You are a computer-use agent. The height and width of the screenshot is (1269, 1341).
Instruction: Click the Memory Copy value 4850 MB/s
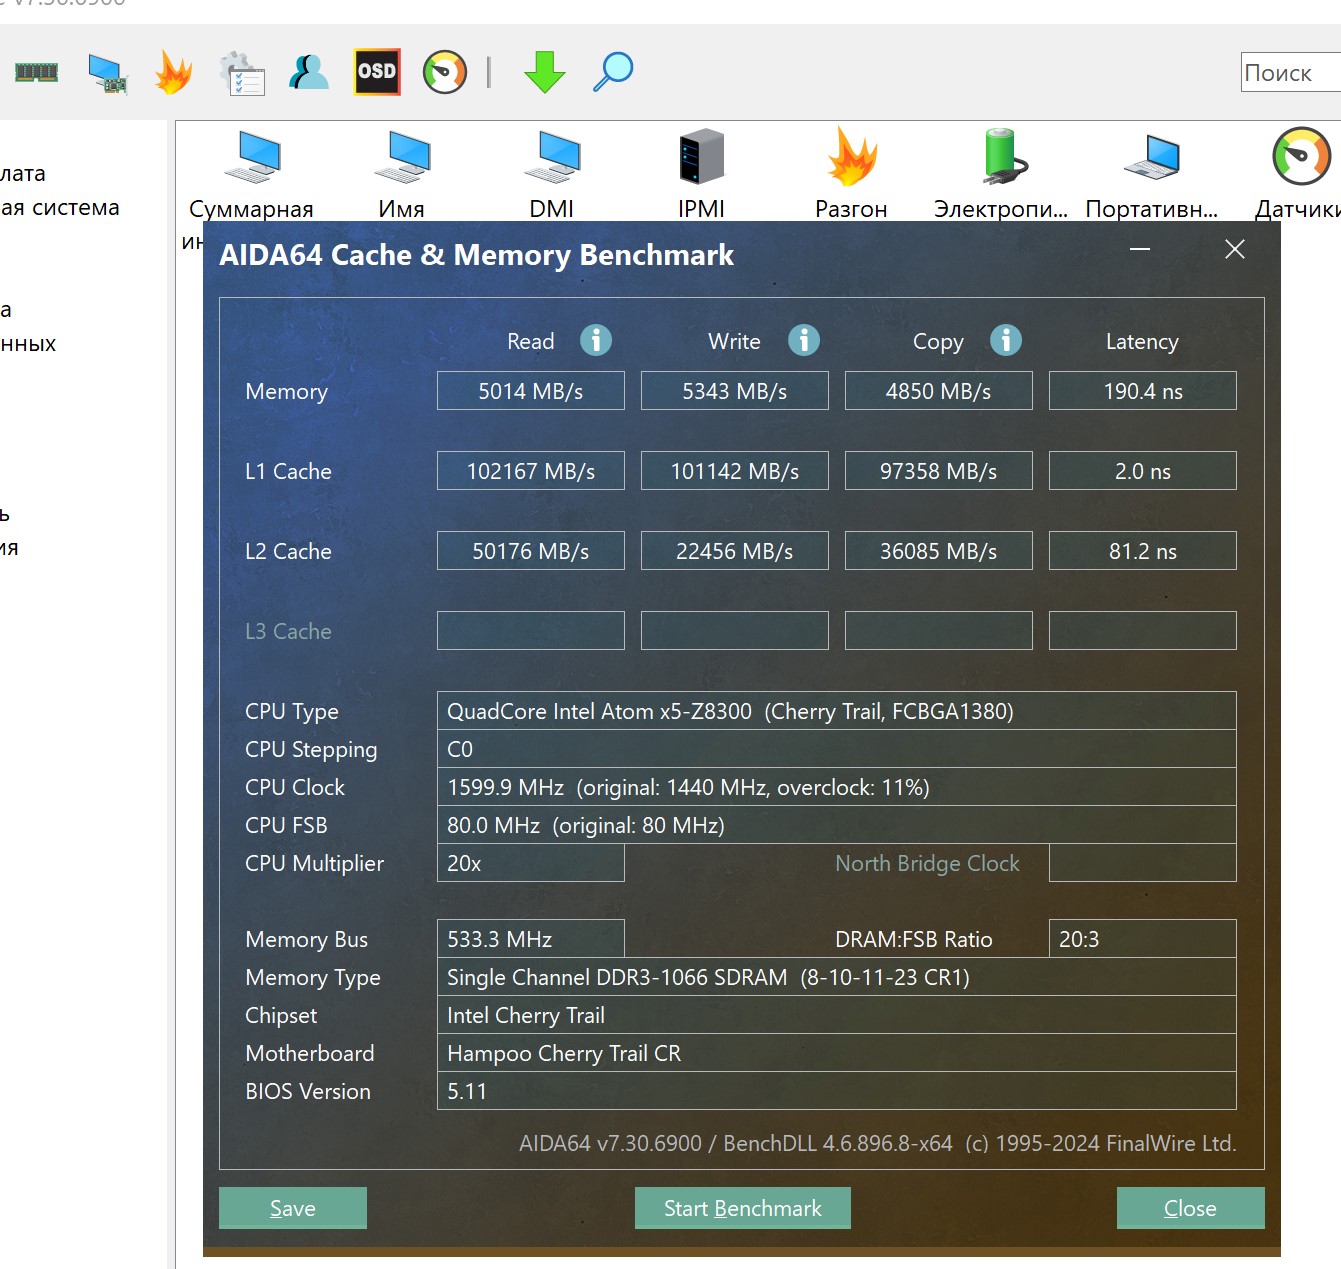click(939, 391)
